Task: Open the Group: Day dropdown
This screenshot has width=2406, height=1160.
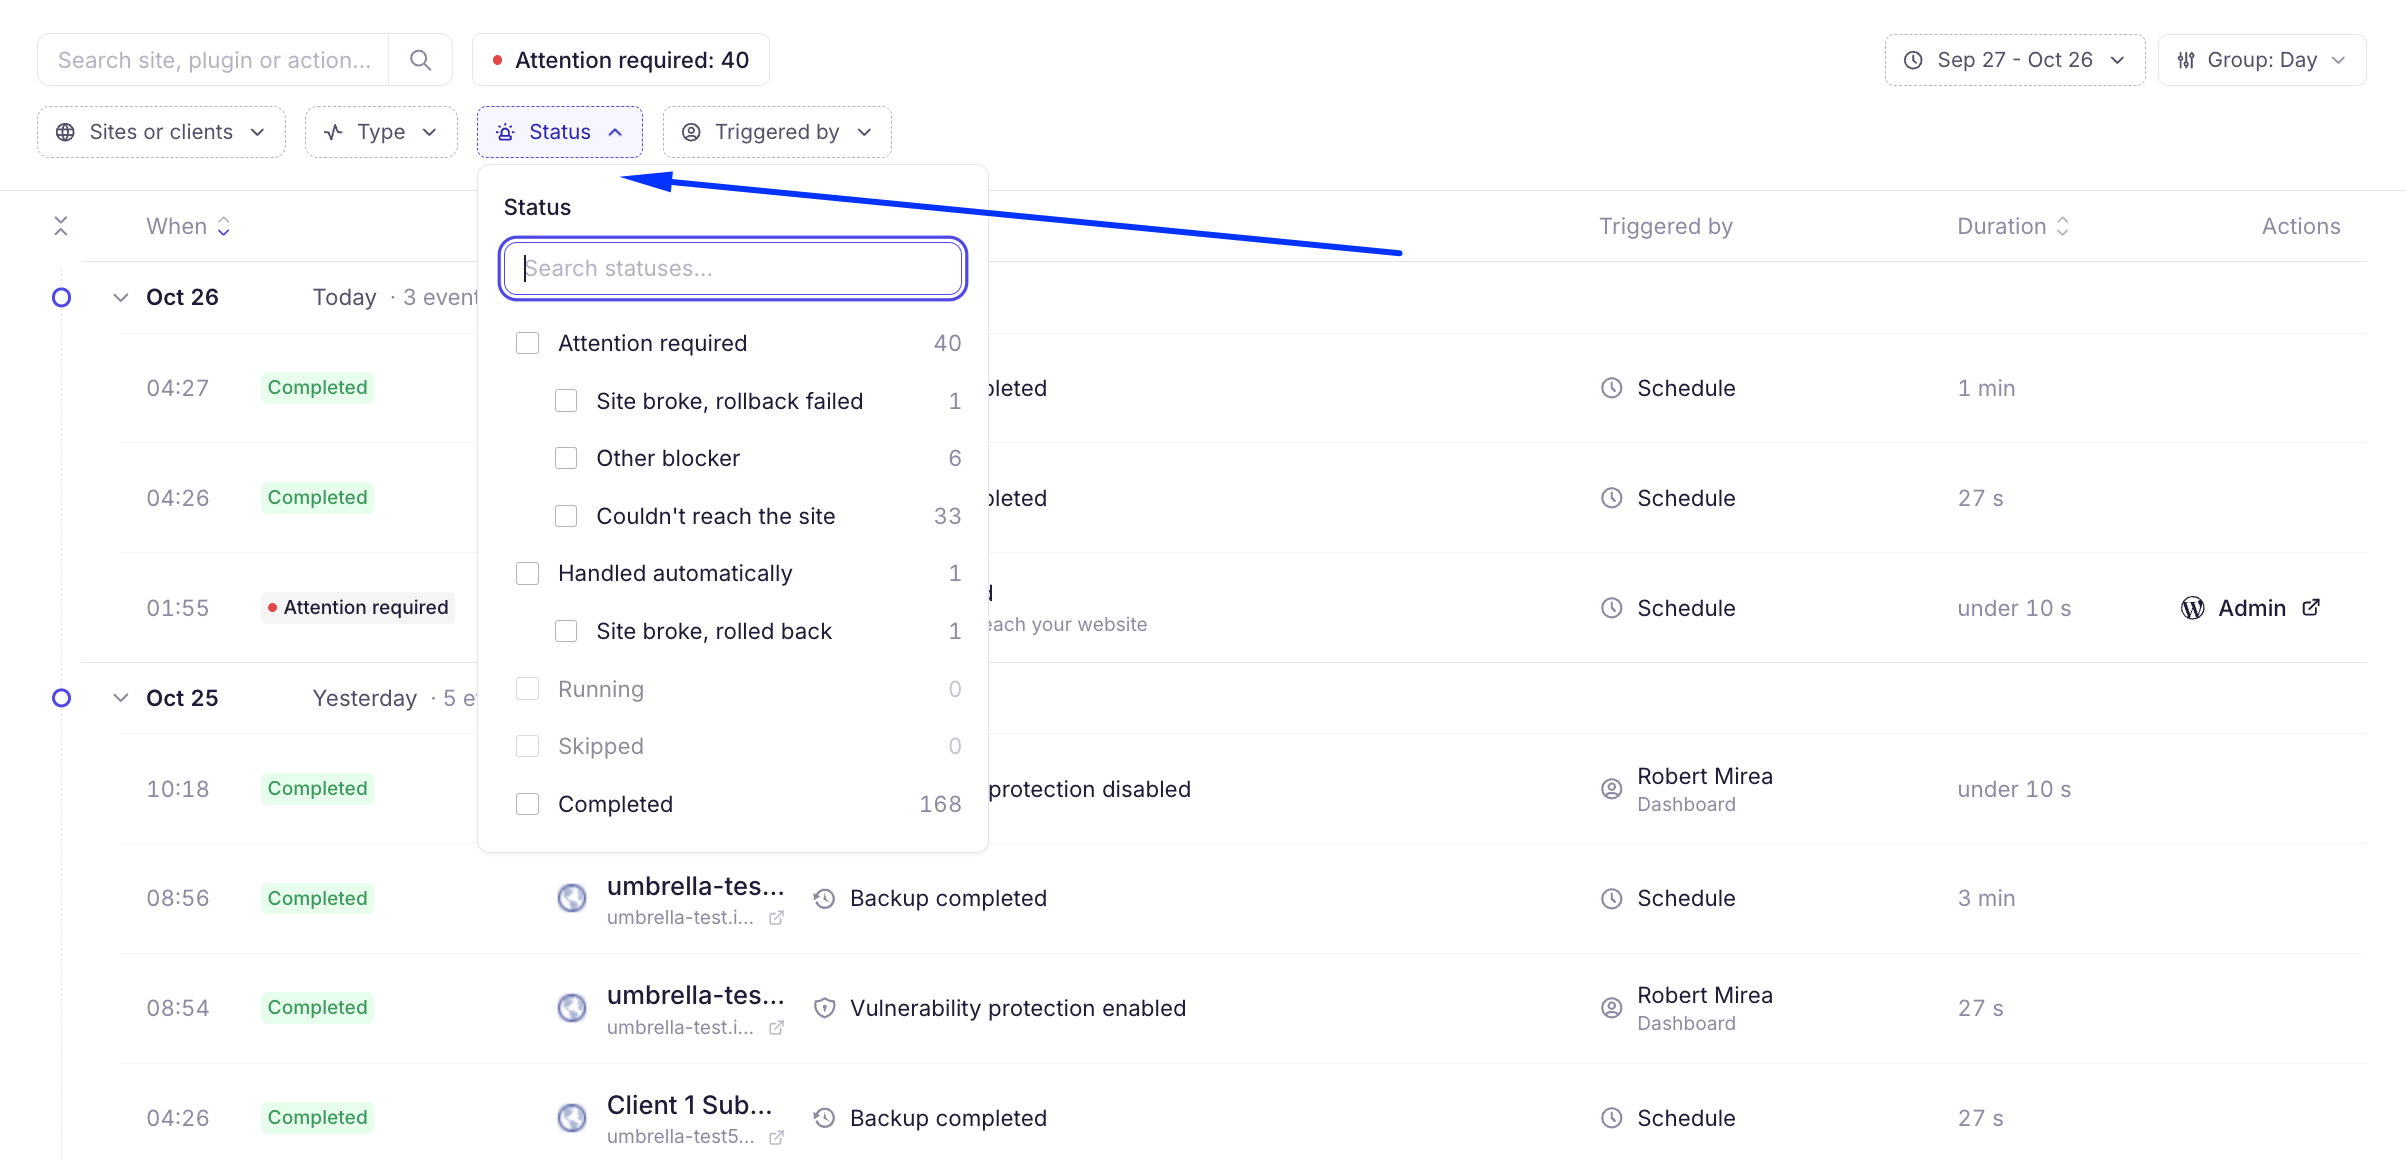Action: tap(2262, 60)
